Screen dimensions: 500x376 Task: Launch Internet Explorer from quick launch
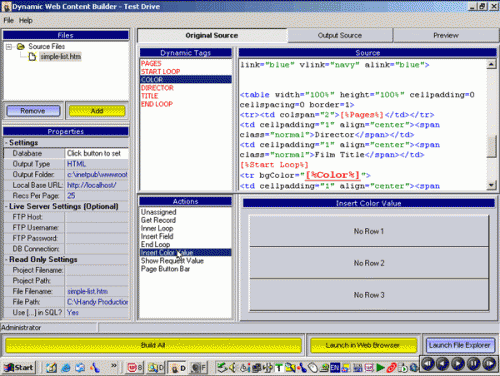pyautogui.click(x=66, y=368)
